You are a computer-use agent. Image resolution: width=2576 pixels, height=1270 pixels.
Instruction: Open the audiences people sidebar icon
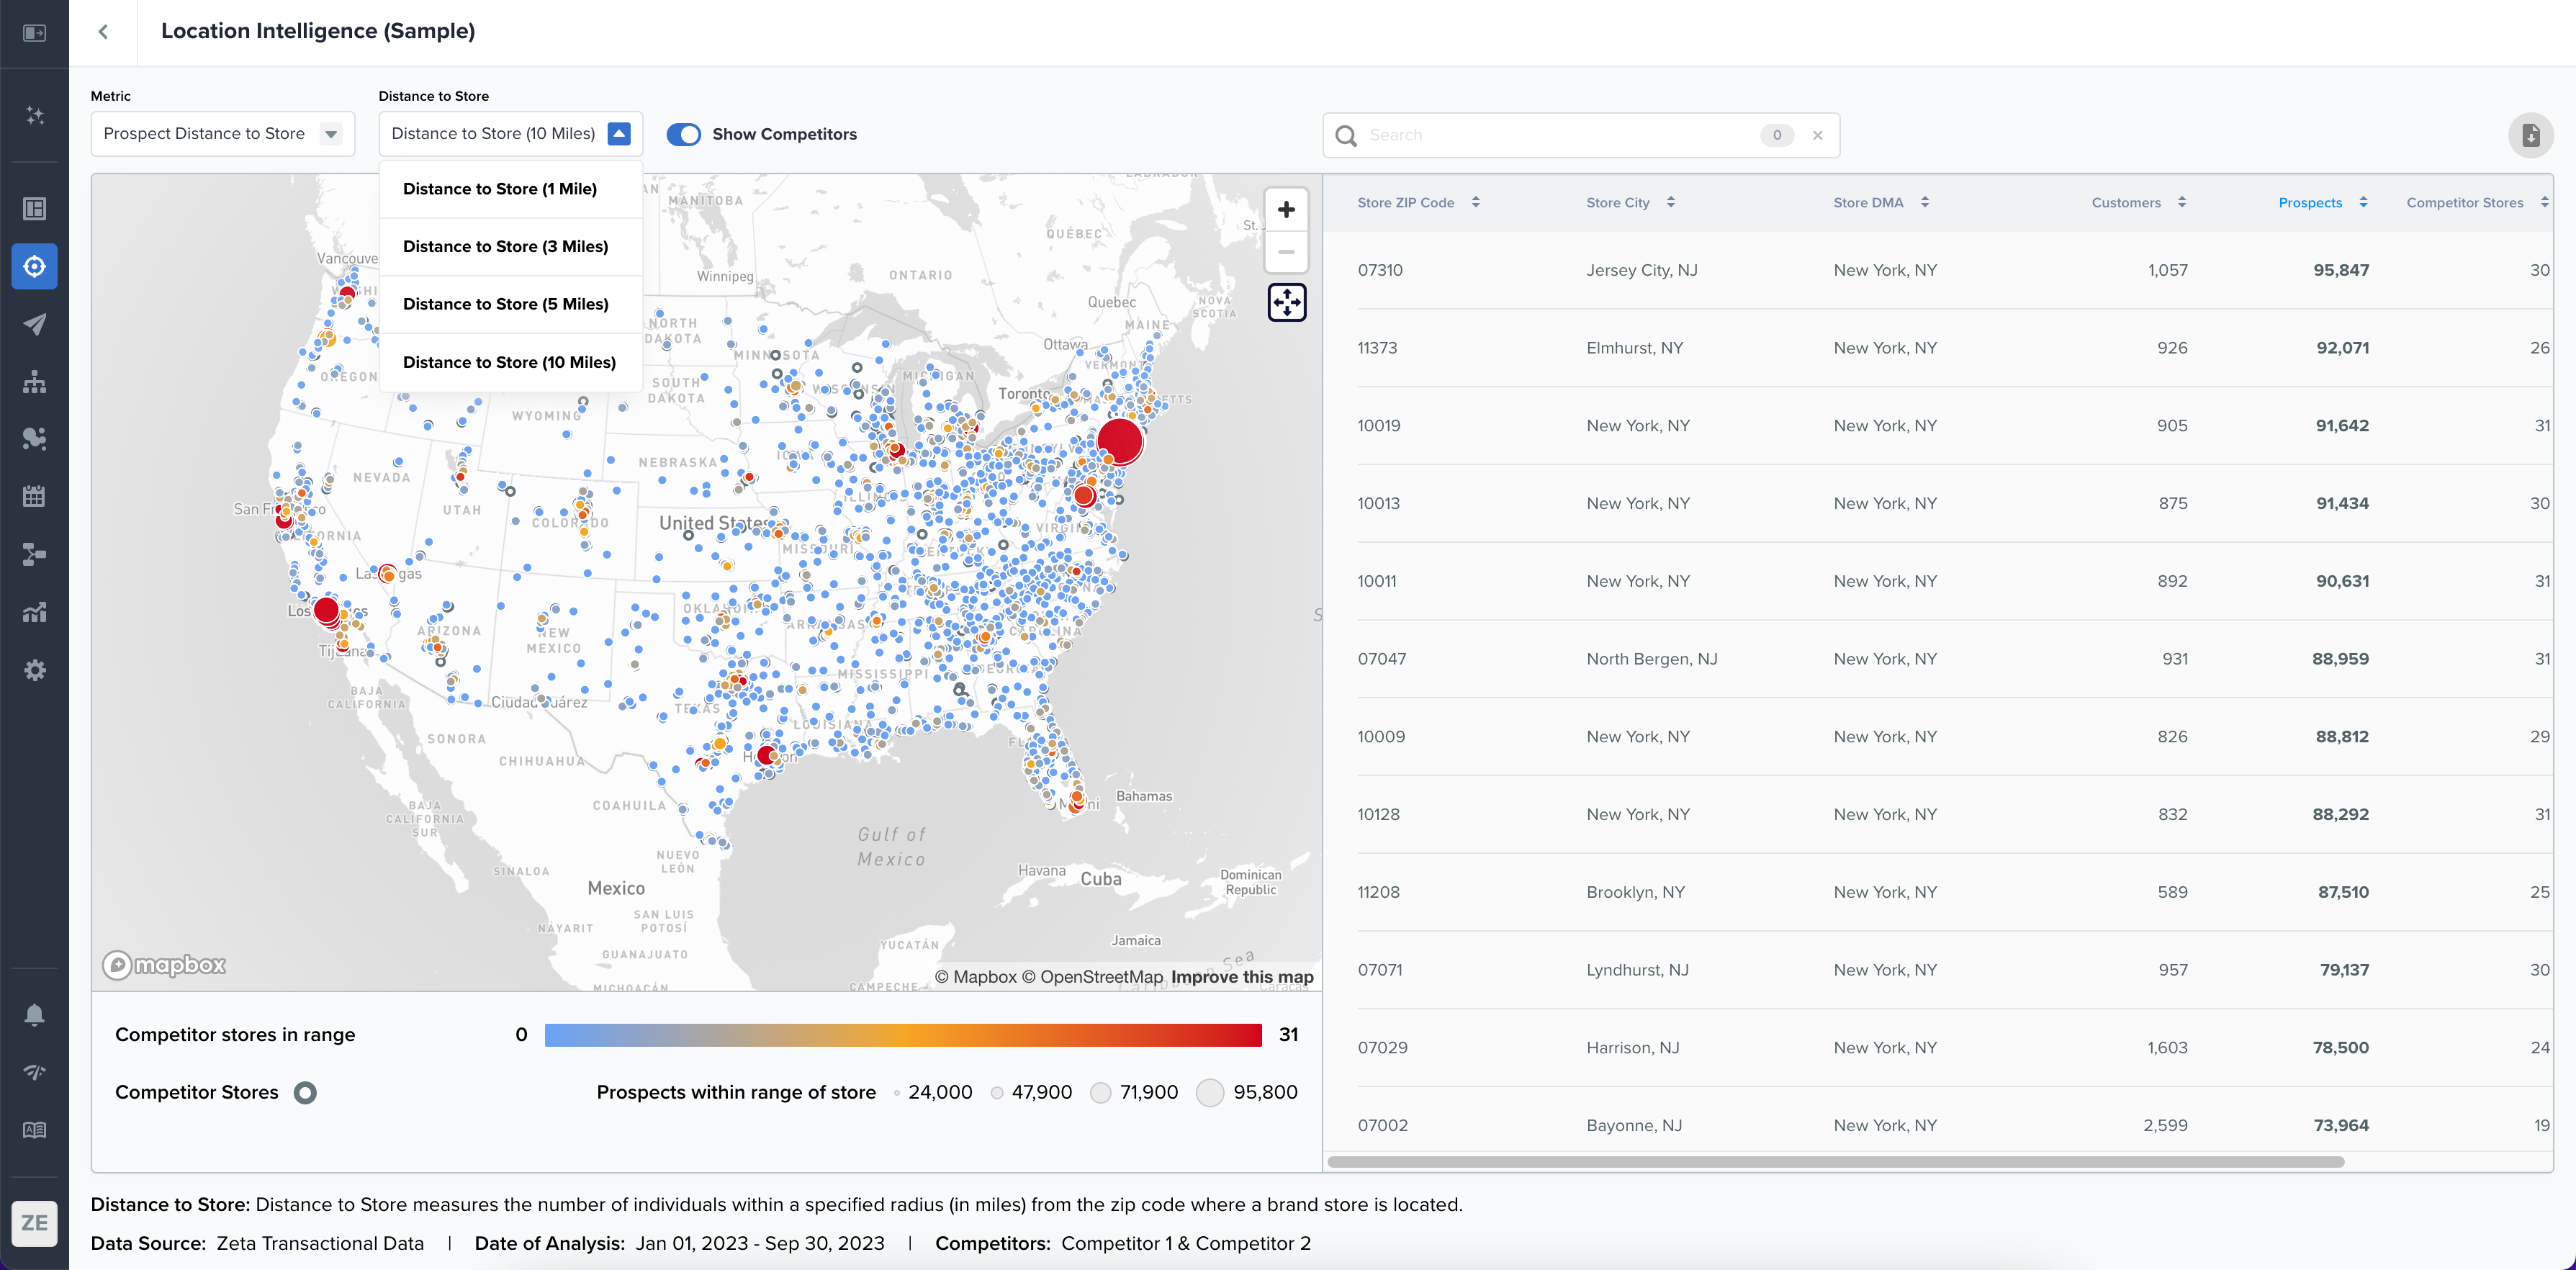34,438
